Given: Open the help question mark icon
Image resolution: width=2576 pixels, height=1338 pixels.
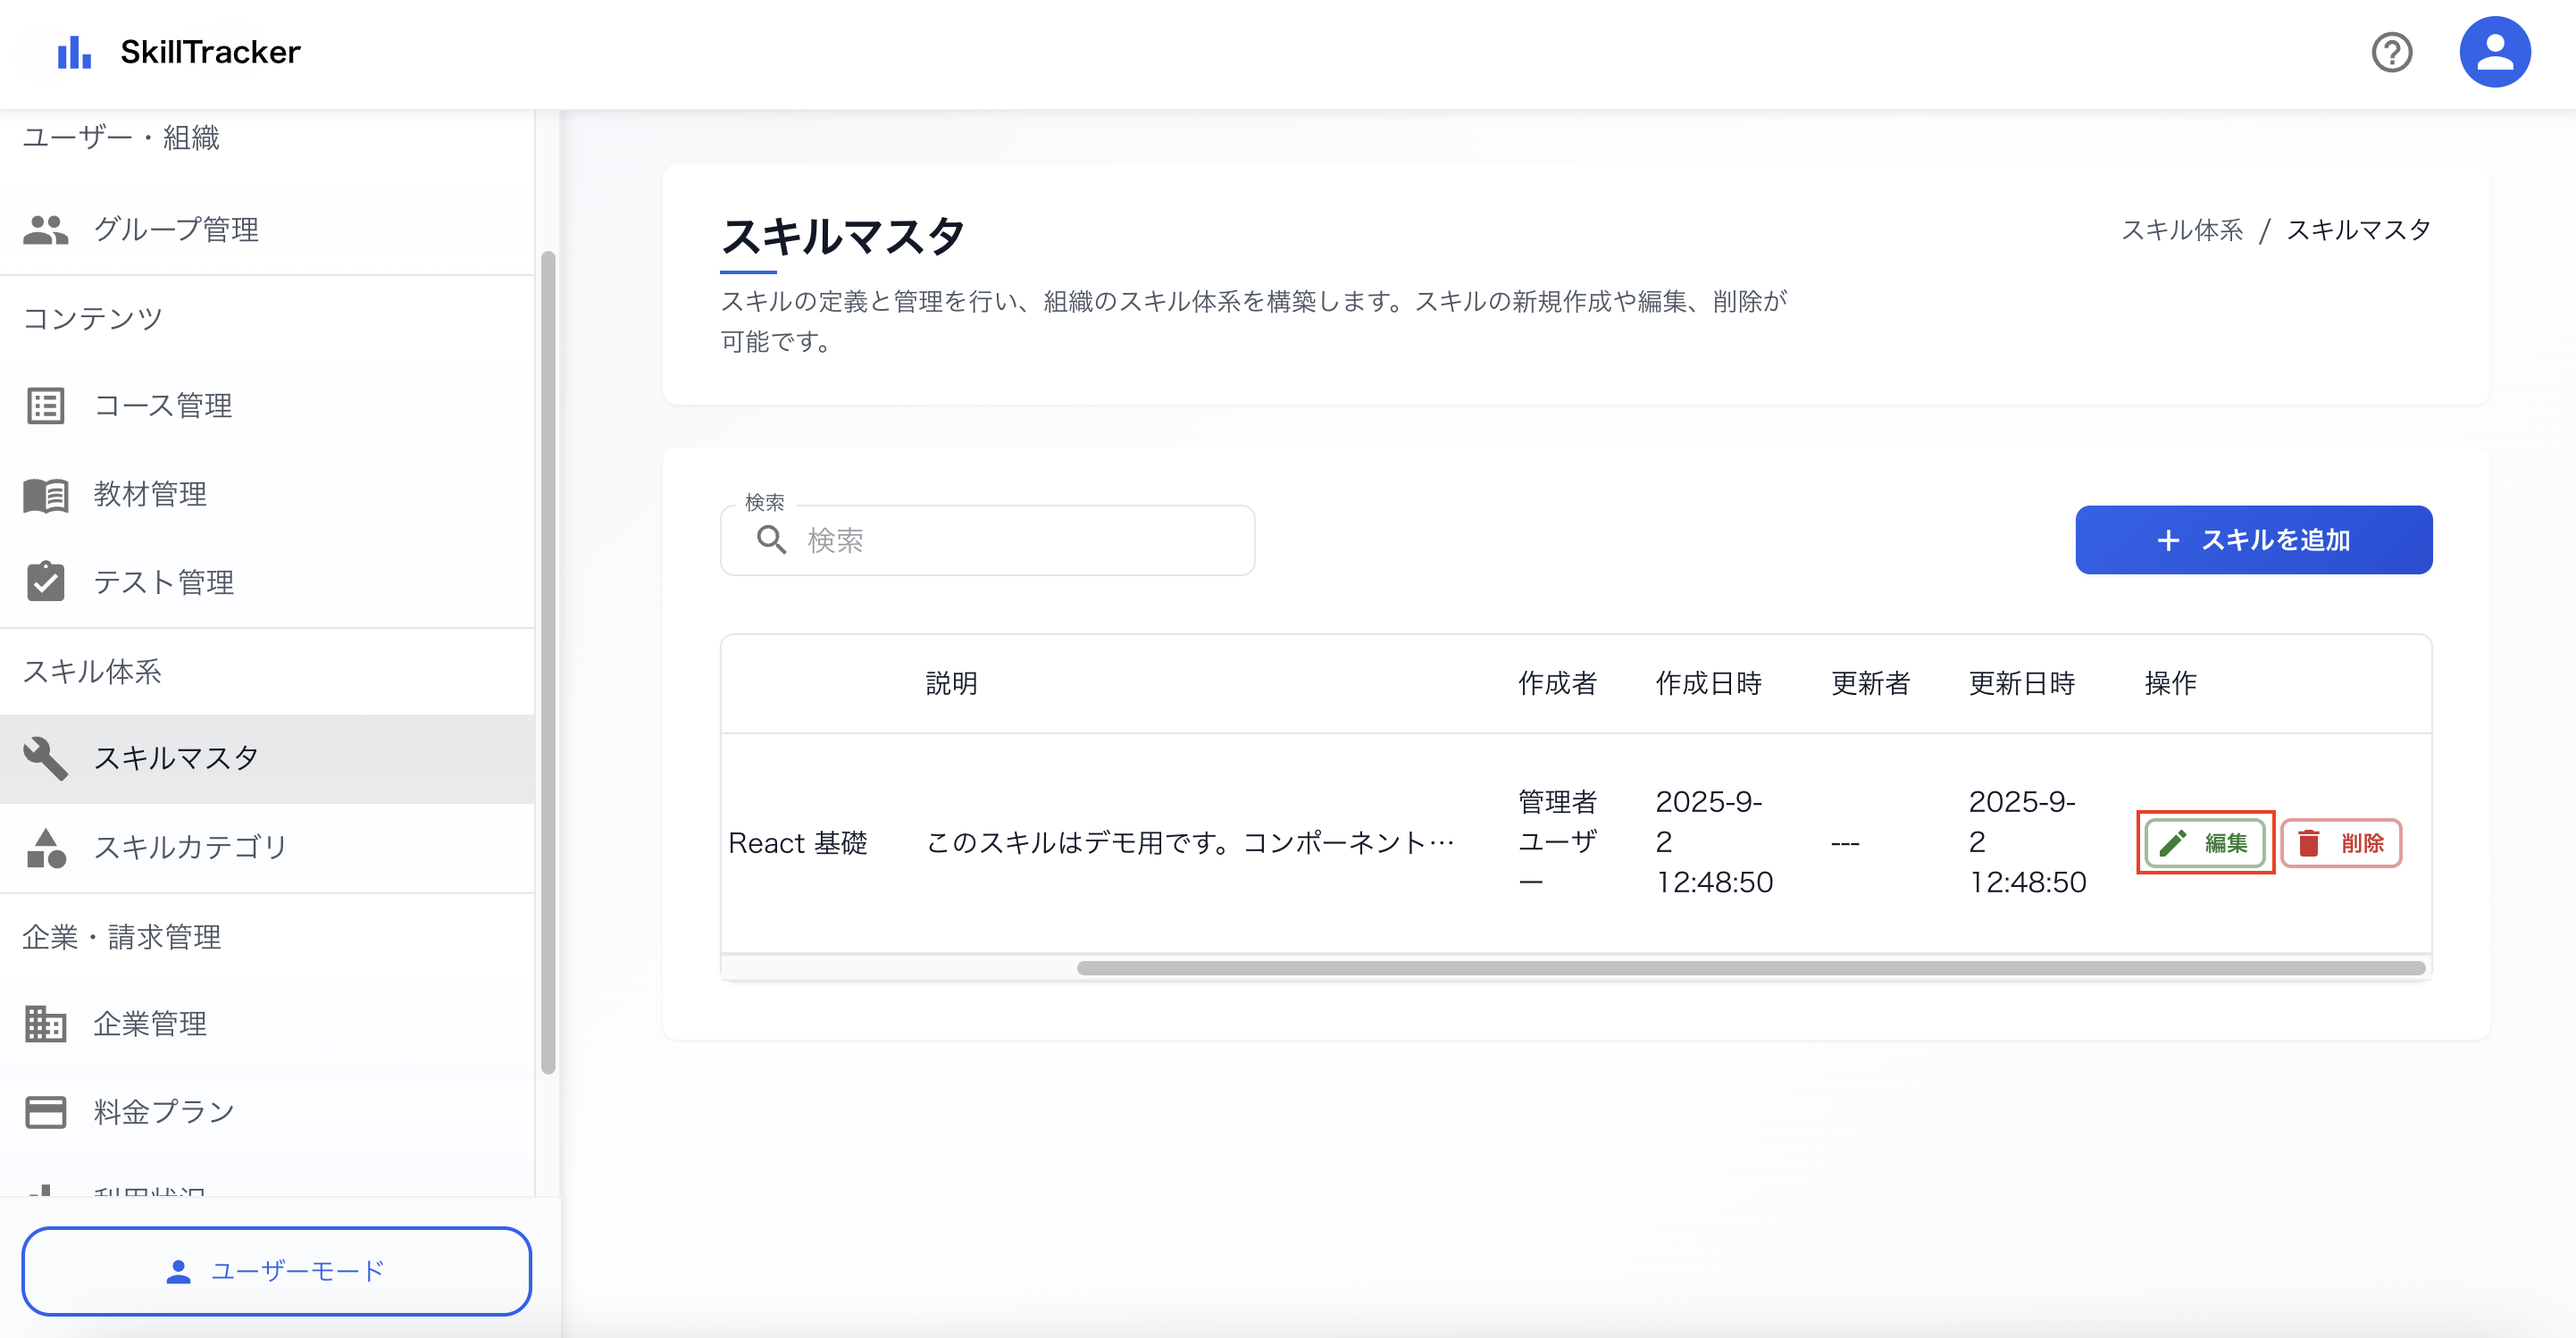Looking at the screenshot, I should pyautogui.click(x=2392, y=53).
